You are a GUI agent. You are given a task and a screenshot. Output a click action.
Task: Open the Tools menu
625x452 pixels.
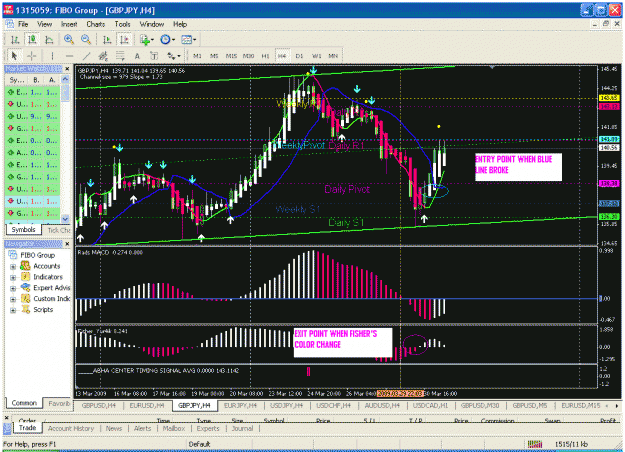point(122,24)
